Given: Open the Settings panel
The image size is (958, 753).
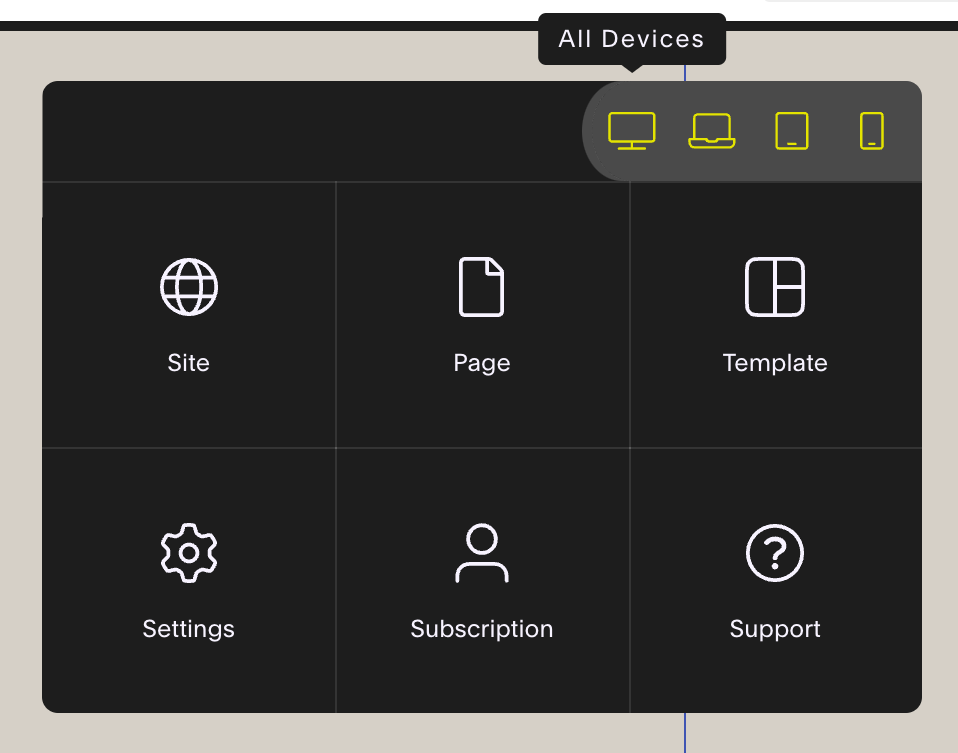Looking at the screenshot, I should pos(188,580).
